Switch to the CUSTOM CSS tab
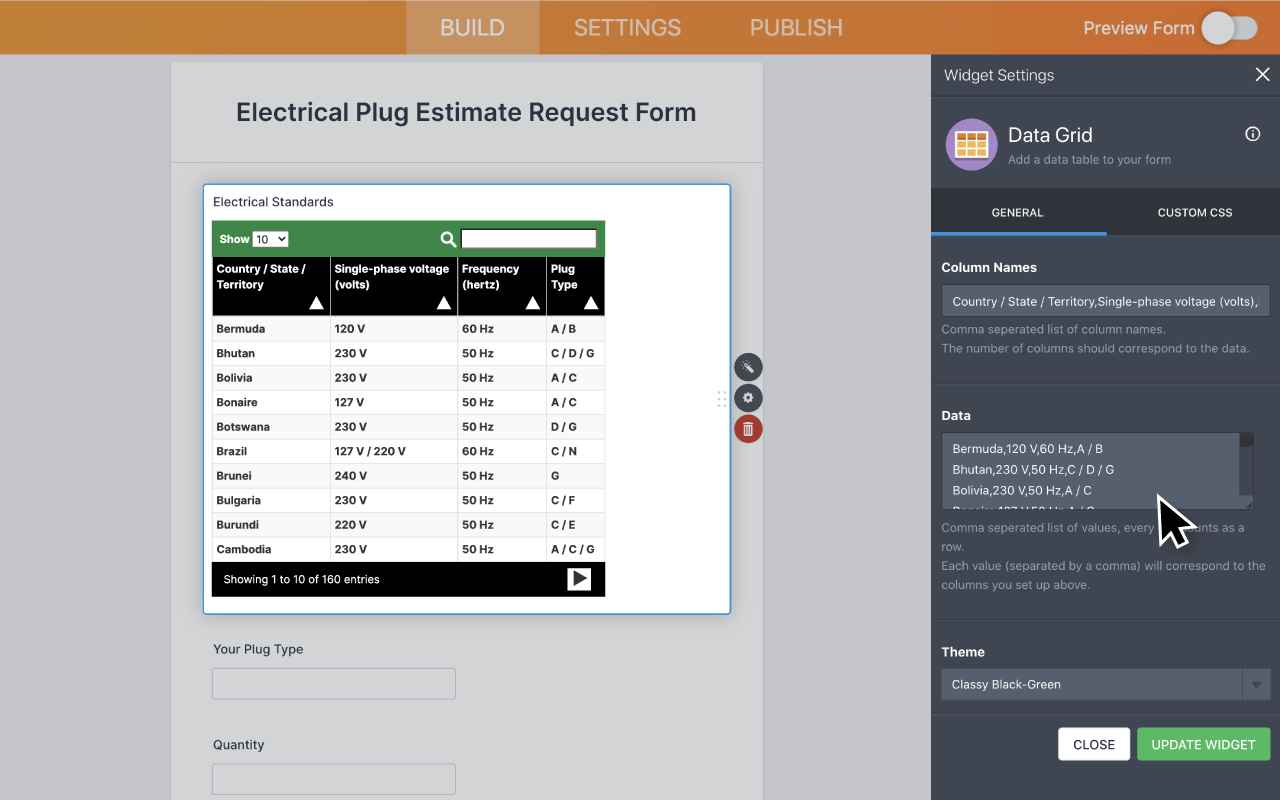This screenshot has width=1280, height=800. (x=1194, y=212)
